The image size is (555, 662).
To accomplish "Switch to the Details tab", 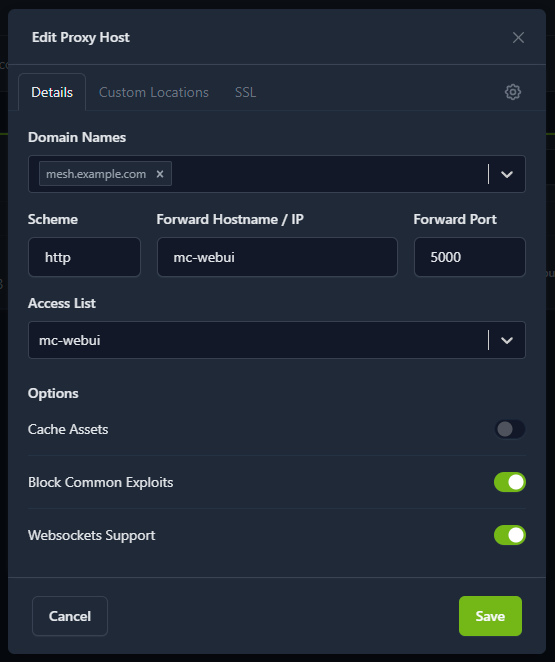I will (52, 92).
